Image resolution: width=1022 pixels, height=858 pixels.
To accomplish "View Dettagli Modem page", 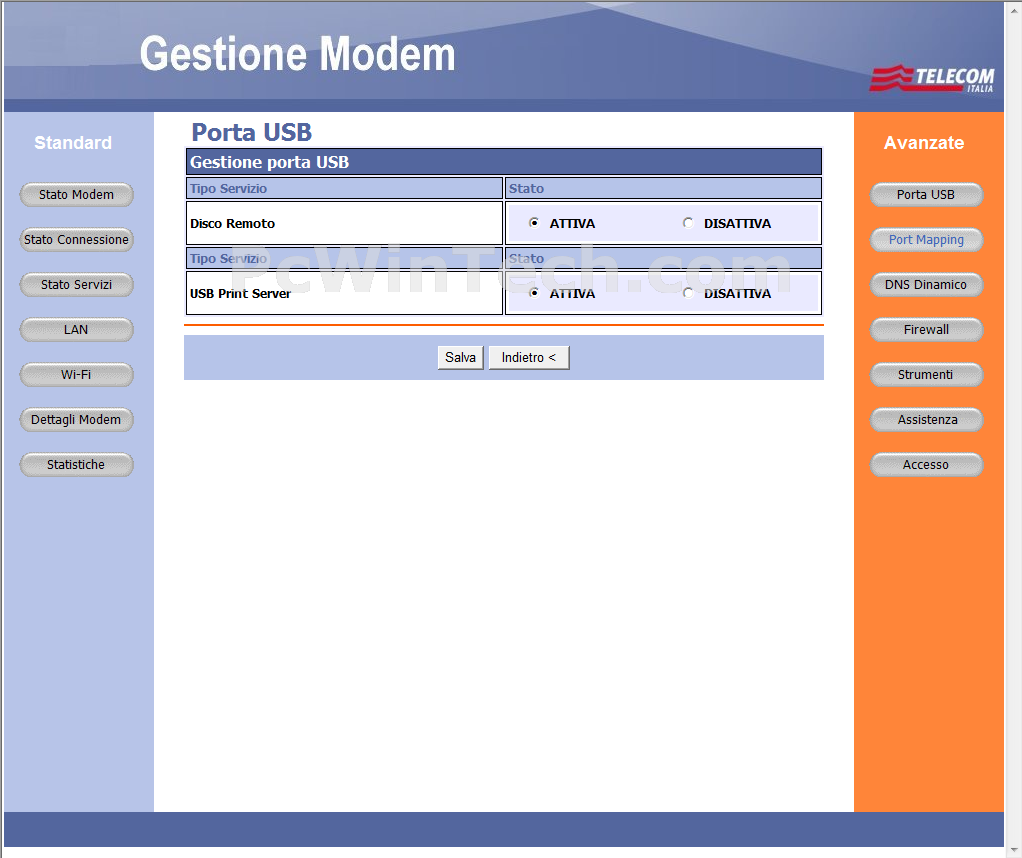I will 76,419.
